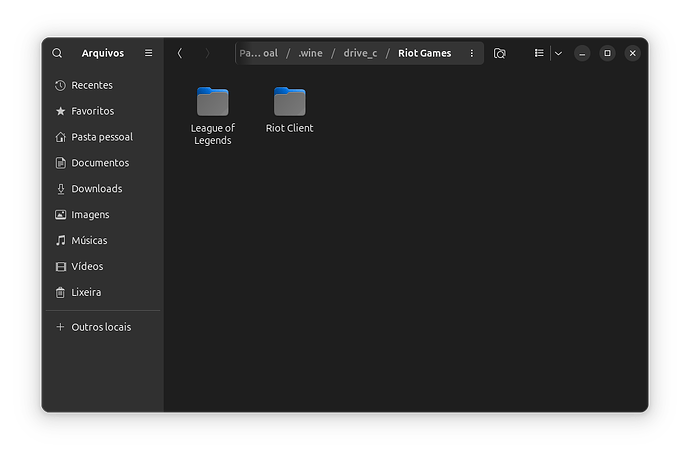Open the hamburger menu beside Arquivos
This screenshot has width=690, height=458.
[x=149, y=53]
